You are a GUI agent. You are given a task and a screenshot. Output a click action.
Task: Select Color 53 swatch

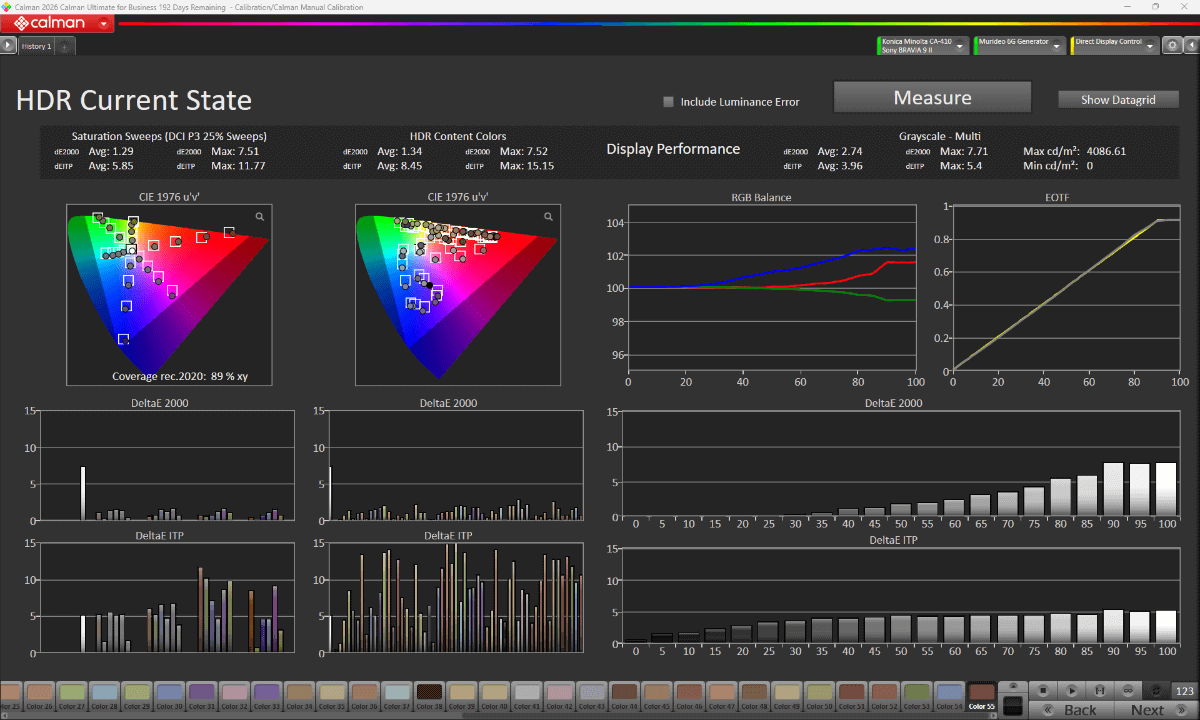(917, 695)
